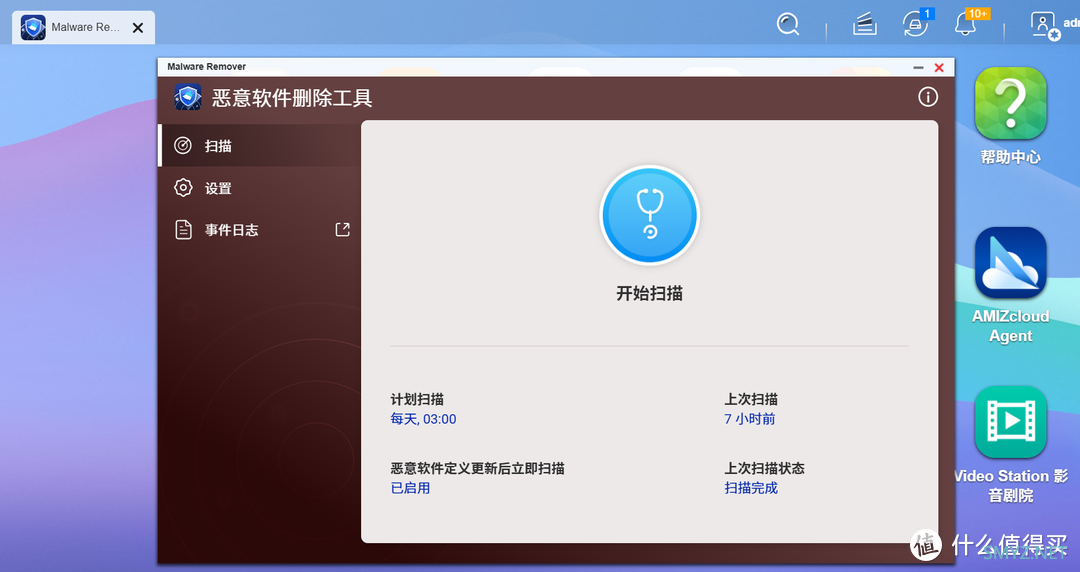Close the Malware Remover taskbar tab

click(x=138, y=28)
